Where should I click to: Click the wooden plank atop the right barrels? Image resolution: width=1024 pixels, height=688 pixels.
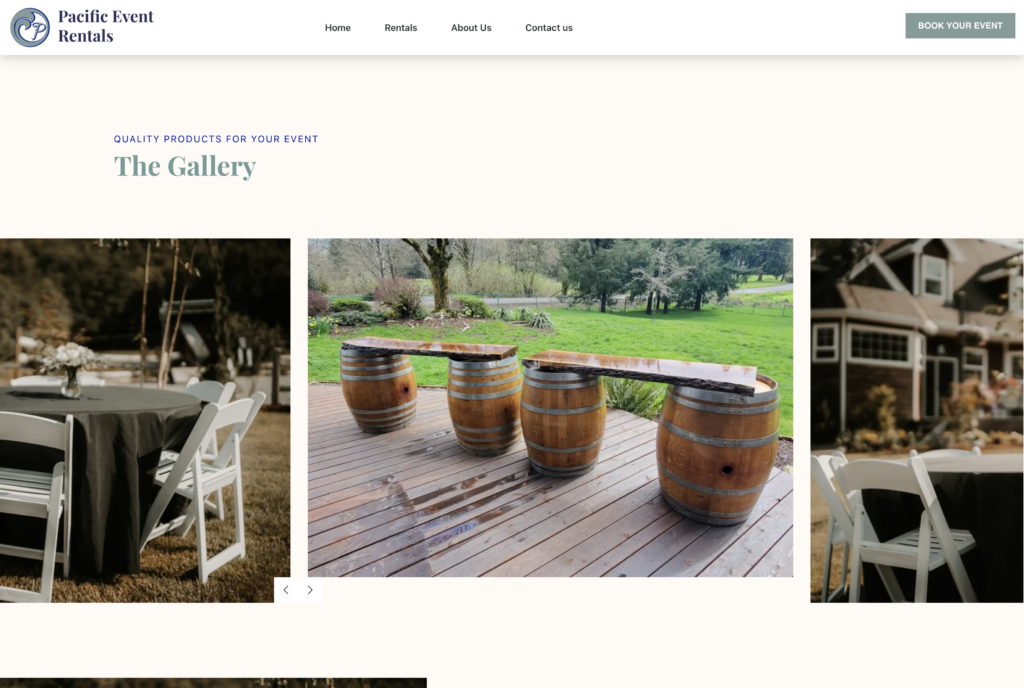[639, 371]
